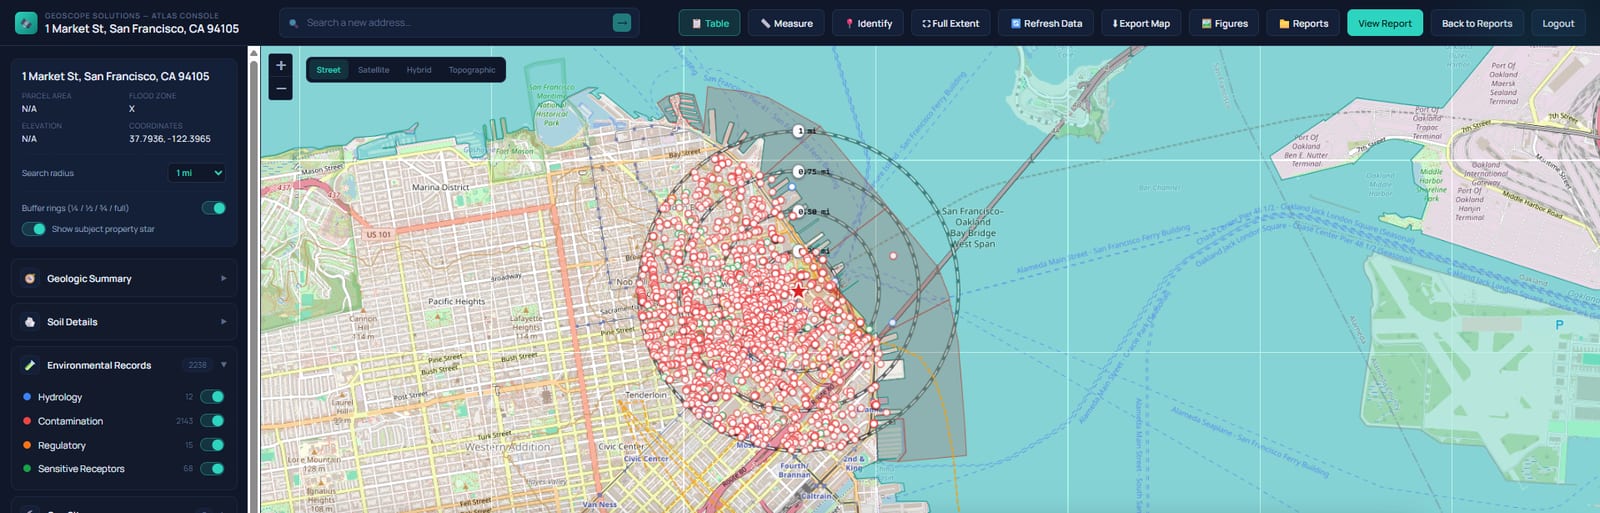1600x513 pixels.
Task: Click the 1 mi buffer ring label
Action: 805,131
